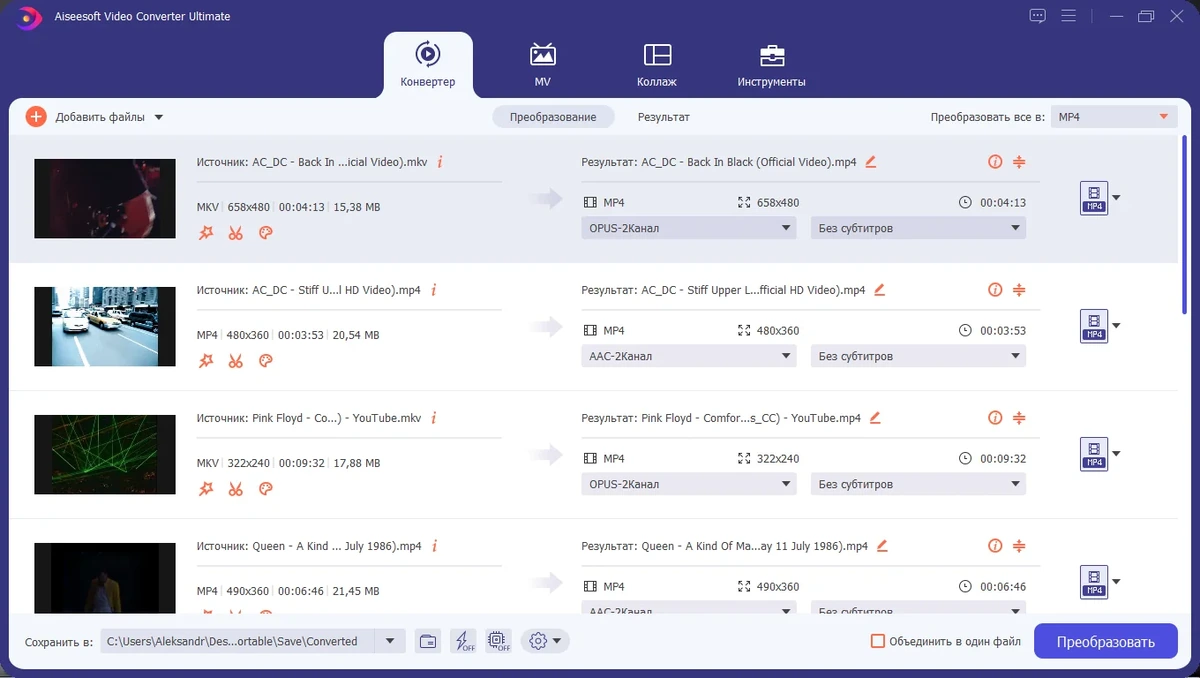Viewport: 1200px width, 678px height.
Task: Open the save path dropdown arrow
Action: (x=390, y=641)
